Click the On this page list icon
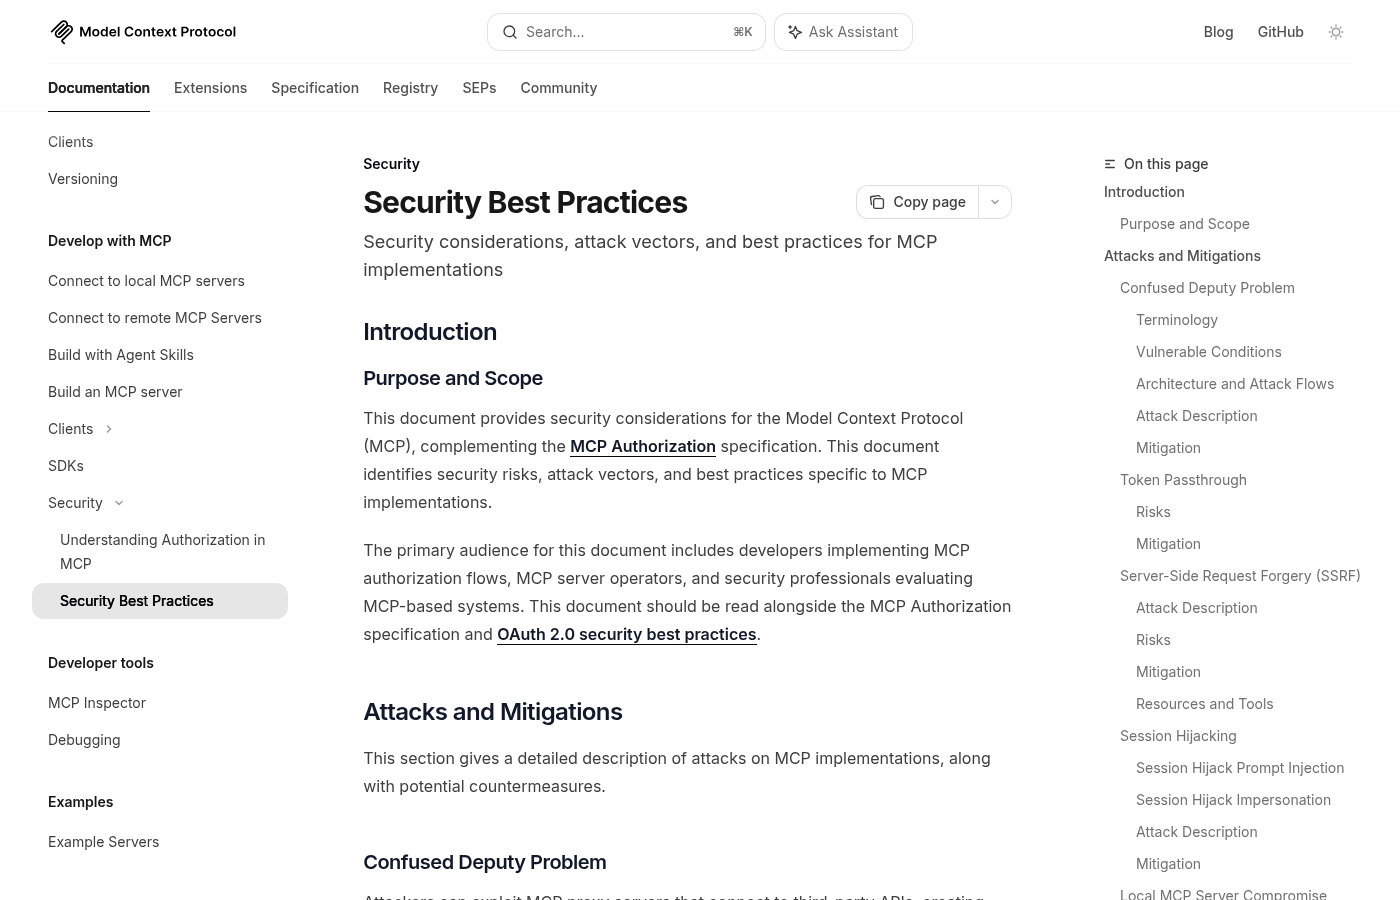This screenshot has height=900, width=1400. tap(1110, 164)
